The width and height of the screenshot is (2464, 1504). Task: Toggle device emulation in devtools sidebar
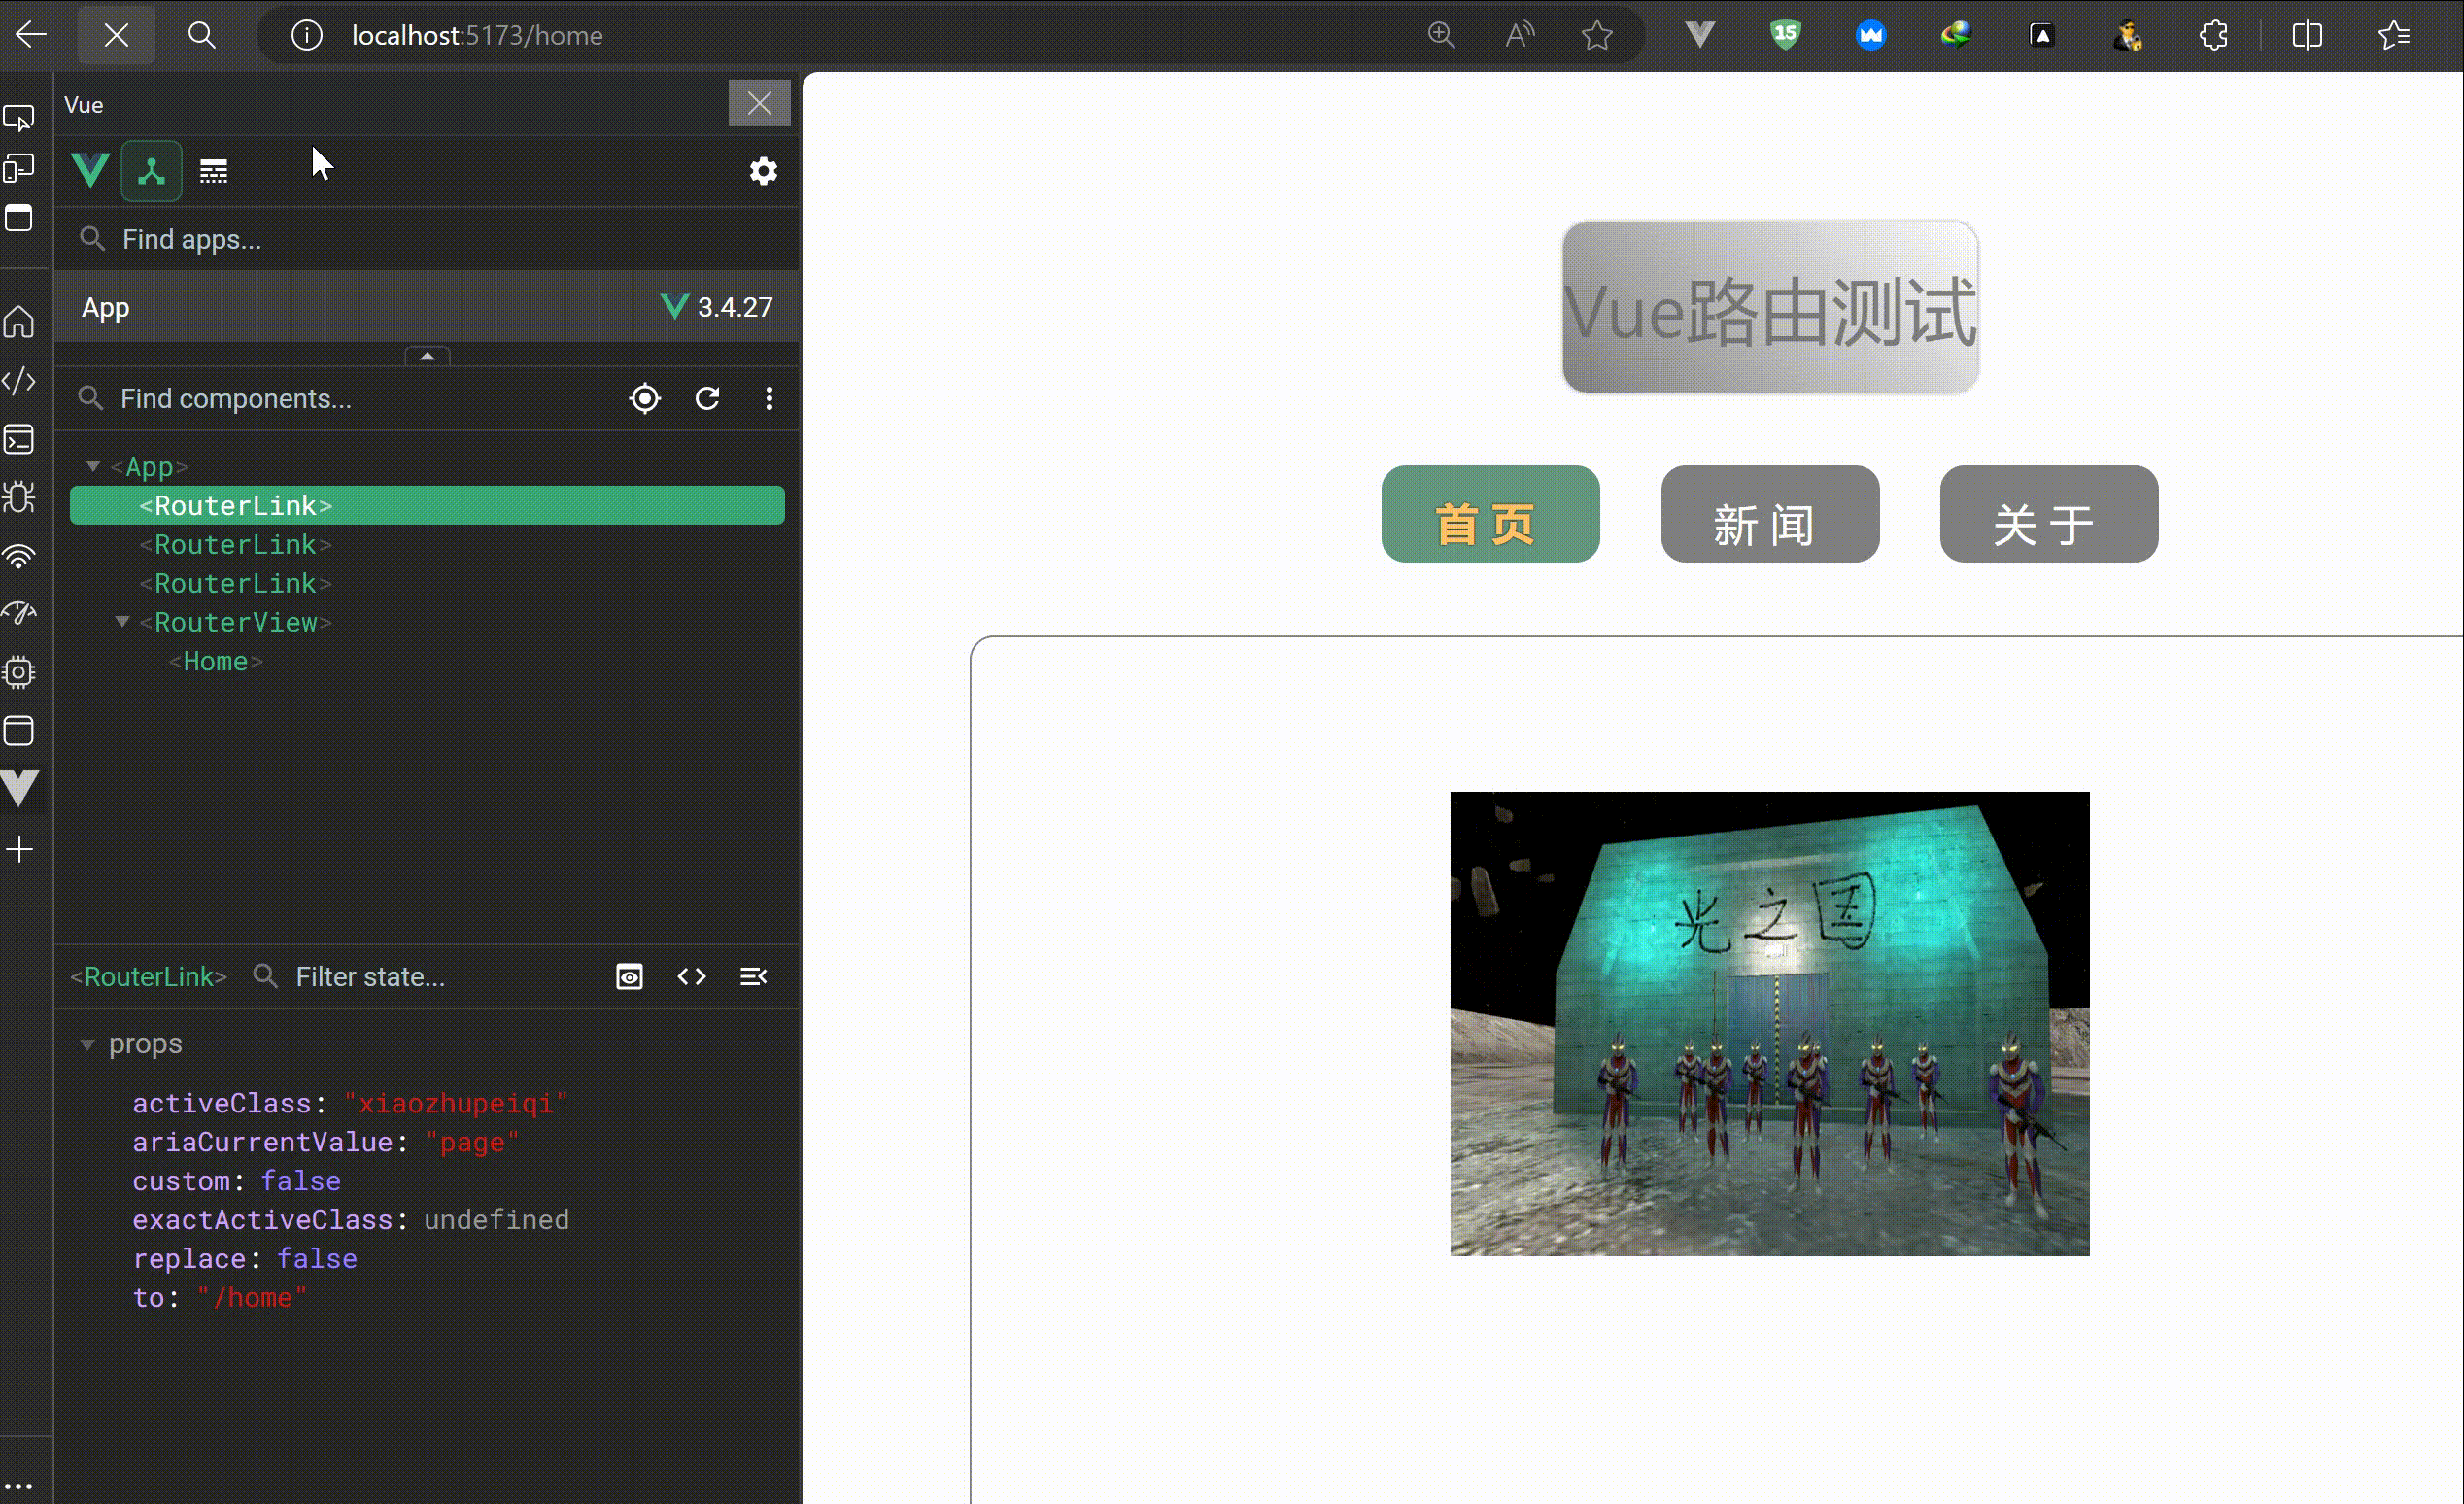pyautogui.click(x=19, y=167)
